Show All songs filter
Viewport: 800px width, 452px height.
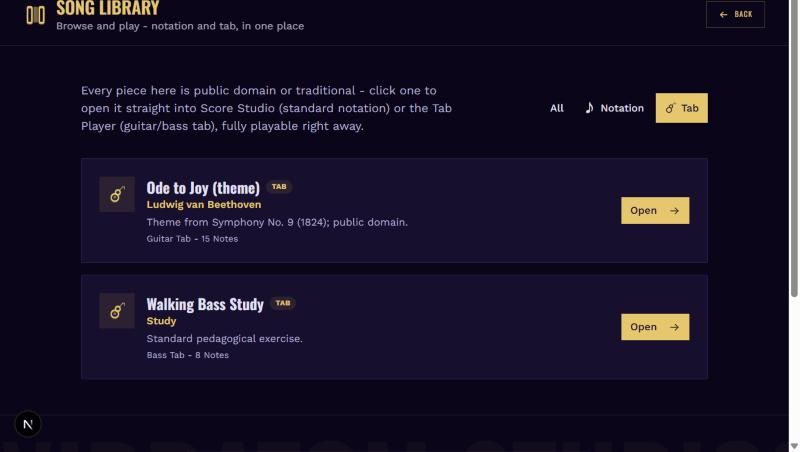click(x=557, y=108)
